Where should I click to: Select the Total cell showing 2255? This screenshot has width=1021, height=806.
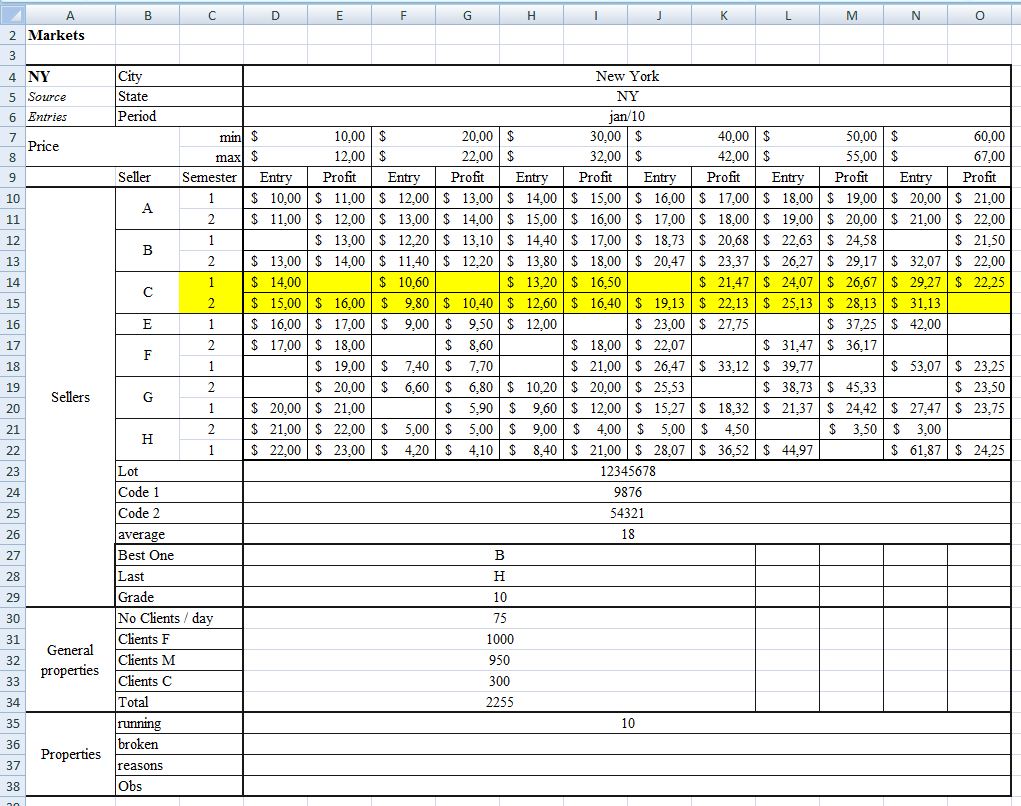(x=499, y=701)
